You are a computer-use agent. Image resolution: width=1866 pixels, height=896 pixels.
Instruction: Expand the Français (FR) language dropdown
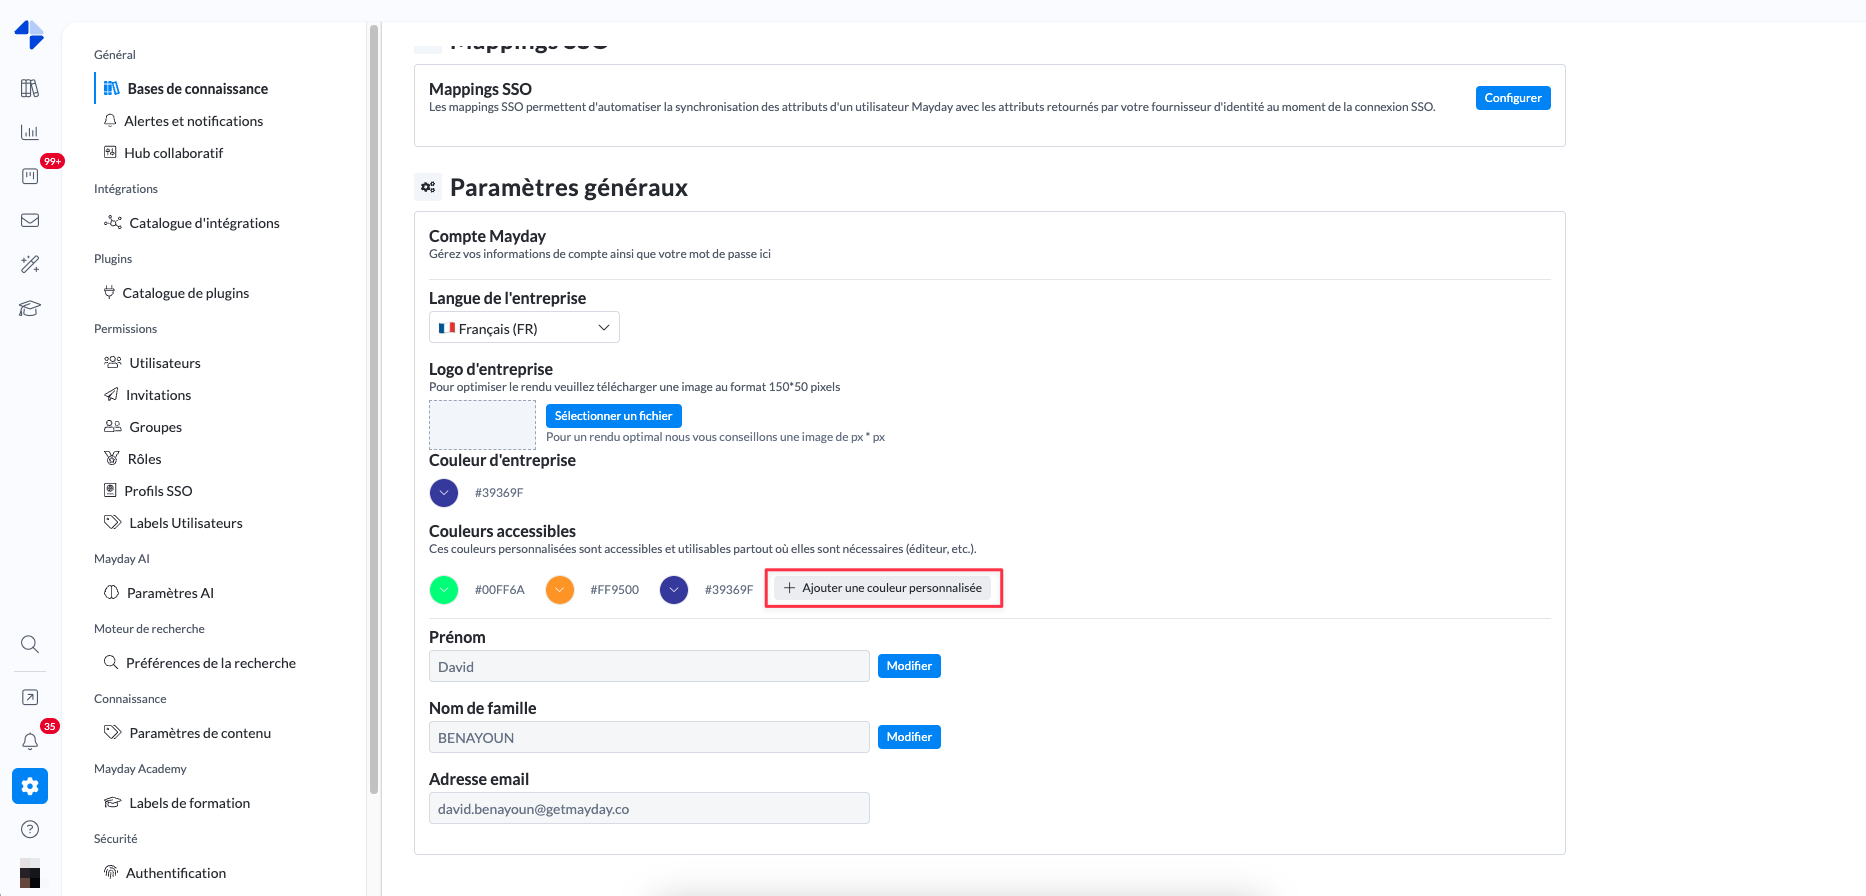524,328
